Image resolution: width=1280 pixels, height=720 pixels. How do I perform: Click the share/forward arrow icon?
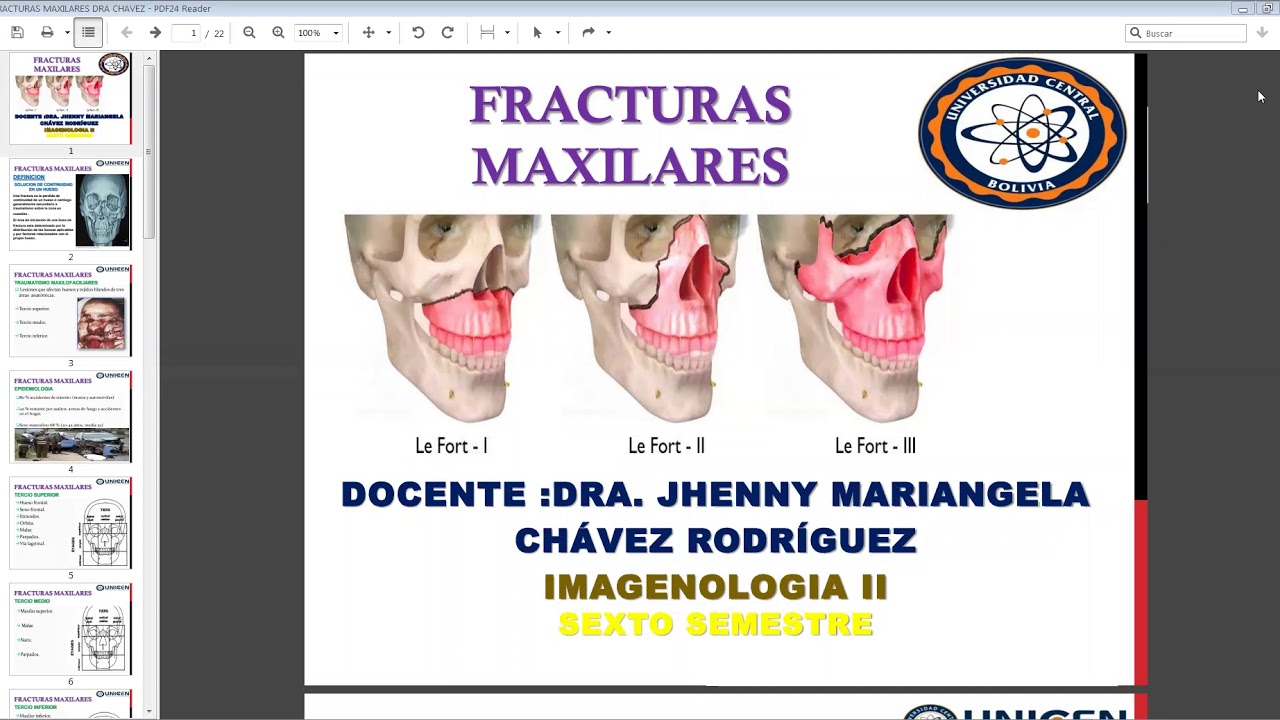(588, 33)
